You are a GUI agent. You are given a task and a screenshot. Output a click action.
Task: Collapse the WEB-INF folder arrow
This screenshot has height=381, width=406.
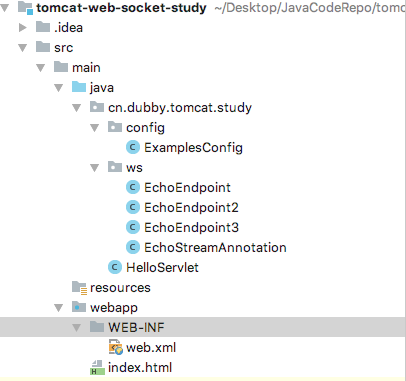77,328
